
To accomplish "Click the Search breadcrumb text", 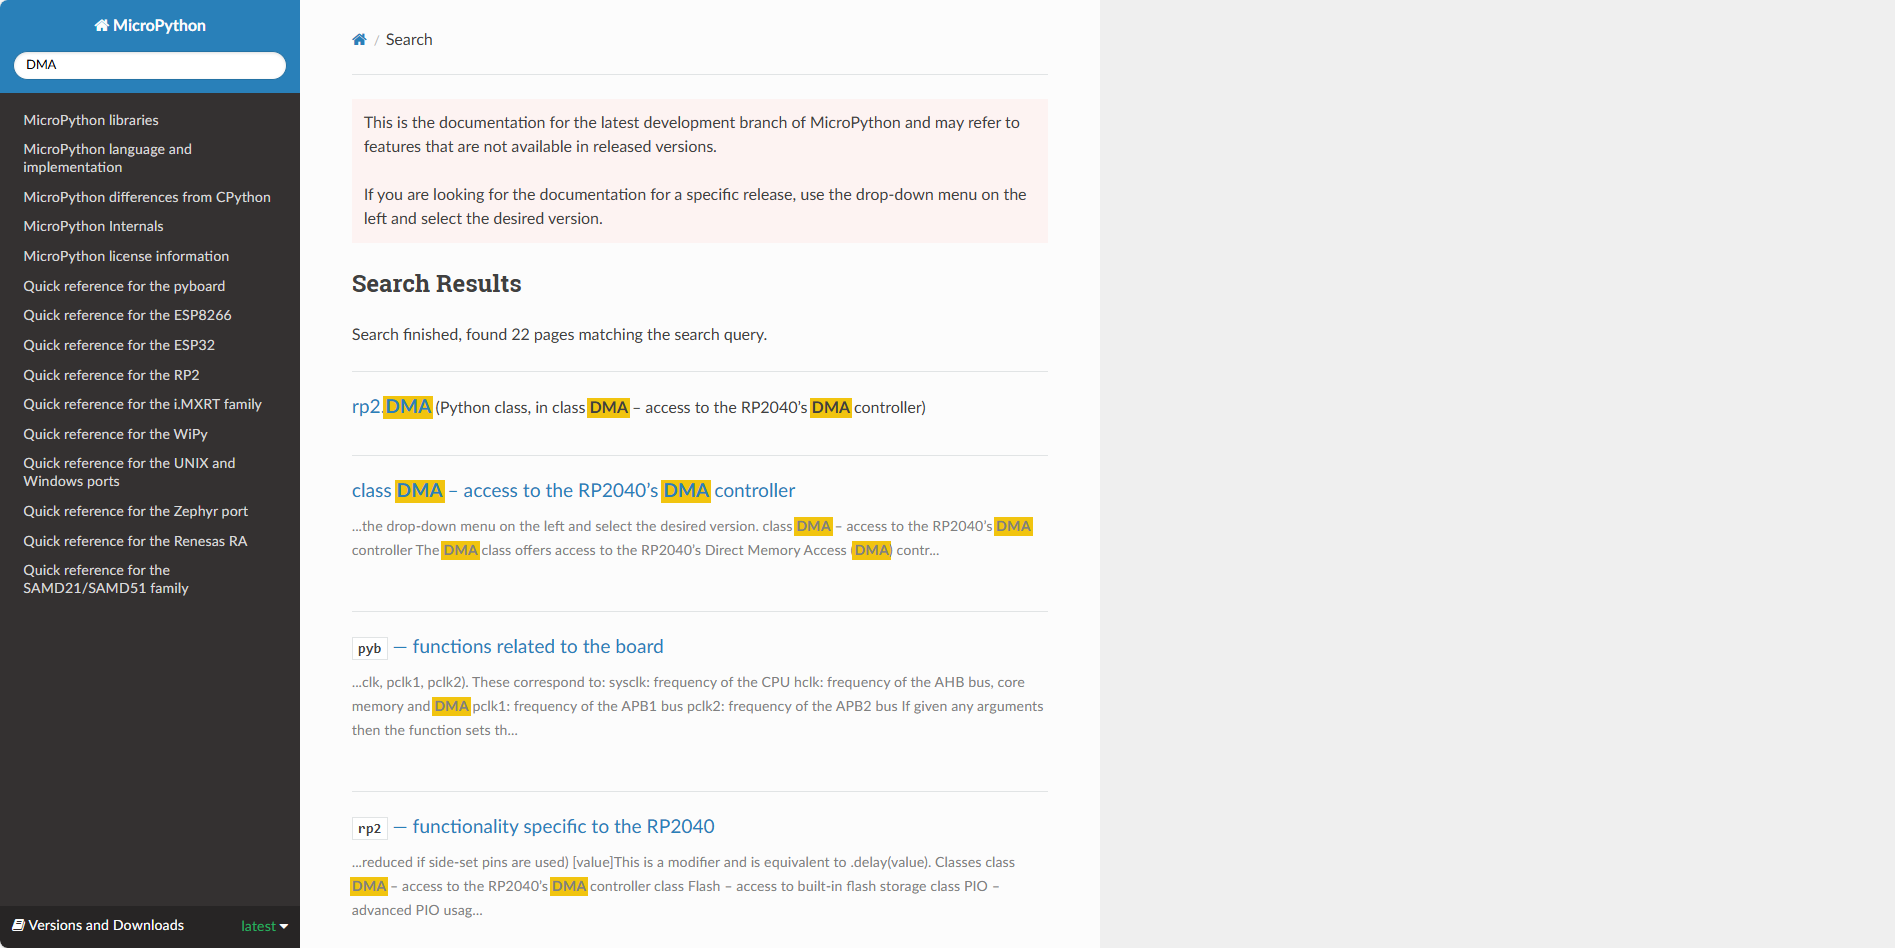I will (x=409, y=40).
